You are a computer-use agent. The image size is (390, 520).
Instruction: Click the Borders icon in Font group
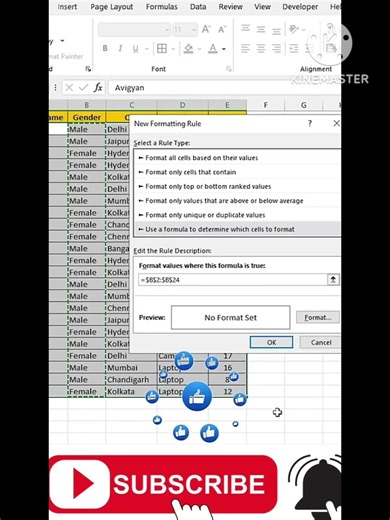coord(162,49)
